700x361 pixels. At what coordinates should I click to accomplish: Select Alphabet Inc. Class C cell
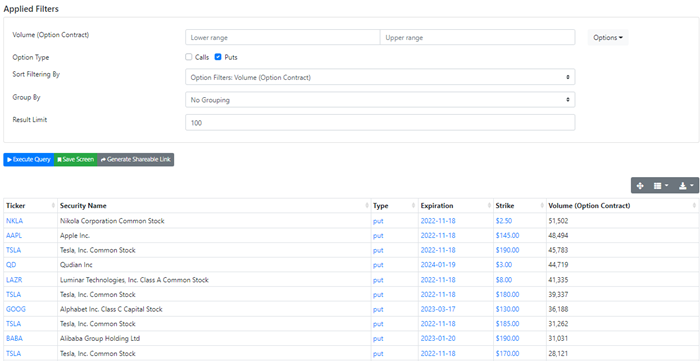[214, 309]
